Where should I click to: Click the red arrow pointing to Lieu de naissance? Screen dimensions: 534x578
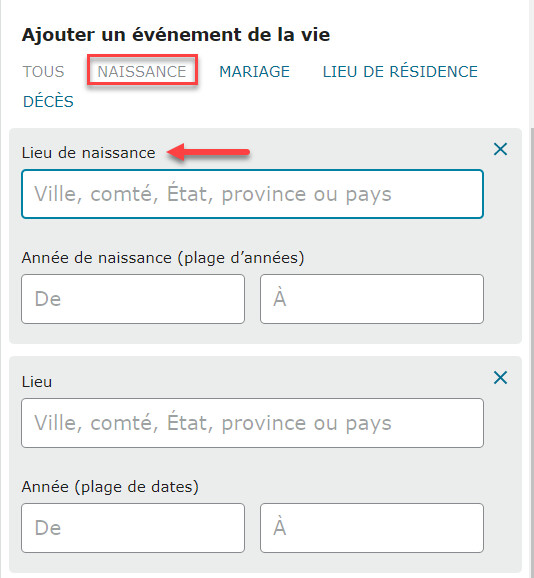tap(208, 152)
